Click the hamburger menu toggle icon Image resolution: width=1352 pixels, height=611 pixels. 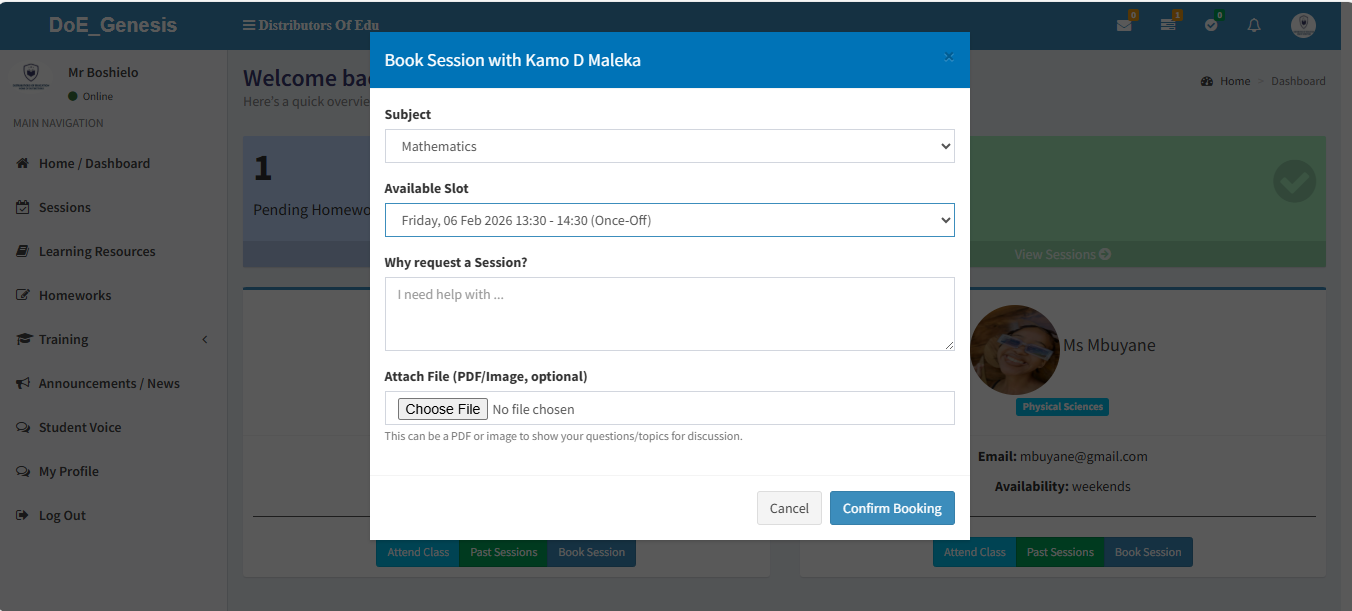[249, 25]
